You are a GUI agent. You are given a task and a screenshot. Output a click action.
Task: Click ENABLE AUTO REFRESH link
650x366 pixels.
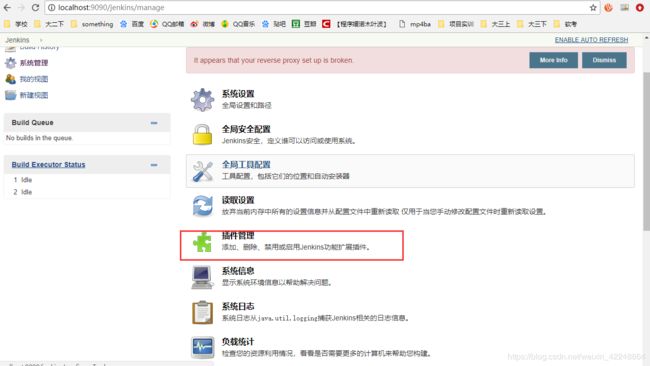(591, 40)
